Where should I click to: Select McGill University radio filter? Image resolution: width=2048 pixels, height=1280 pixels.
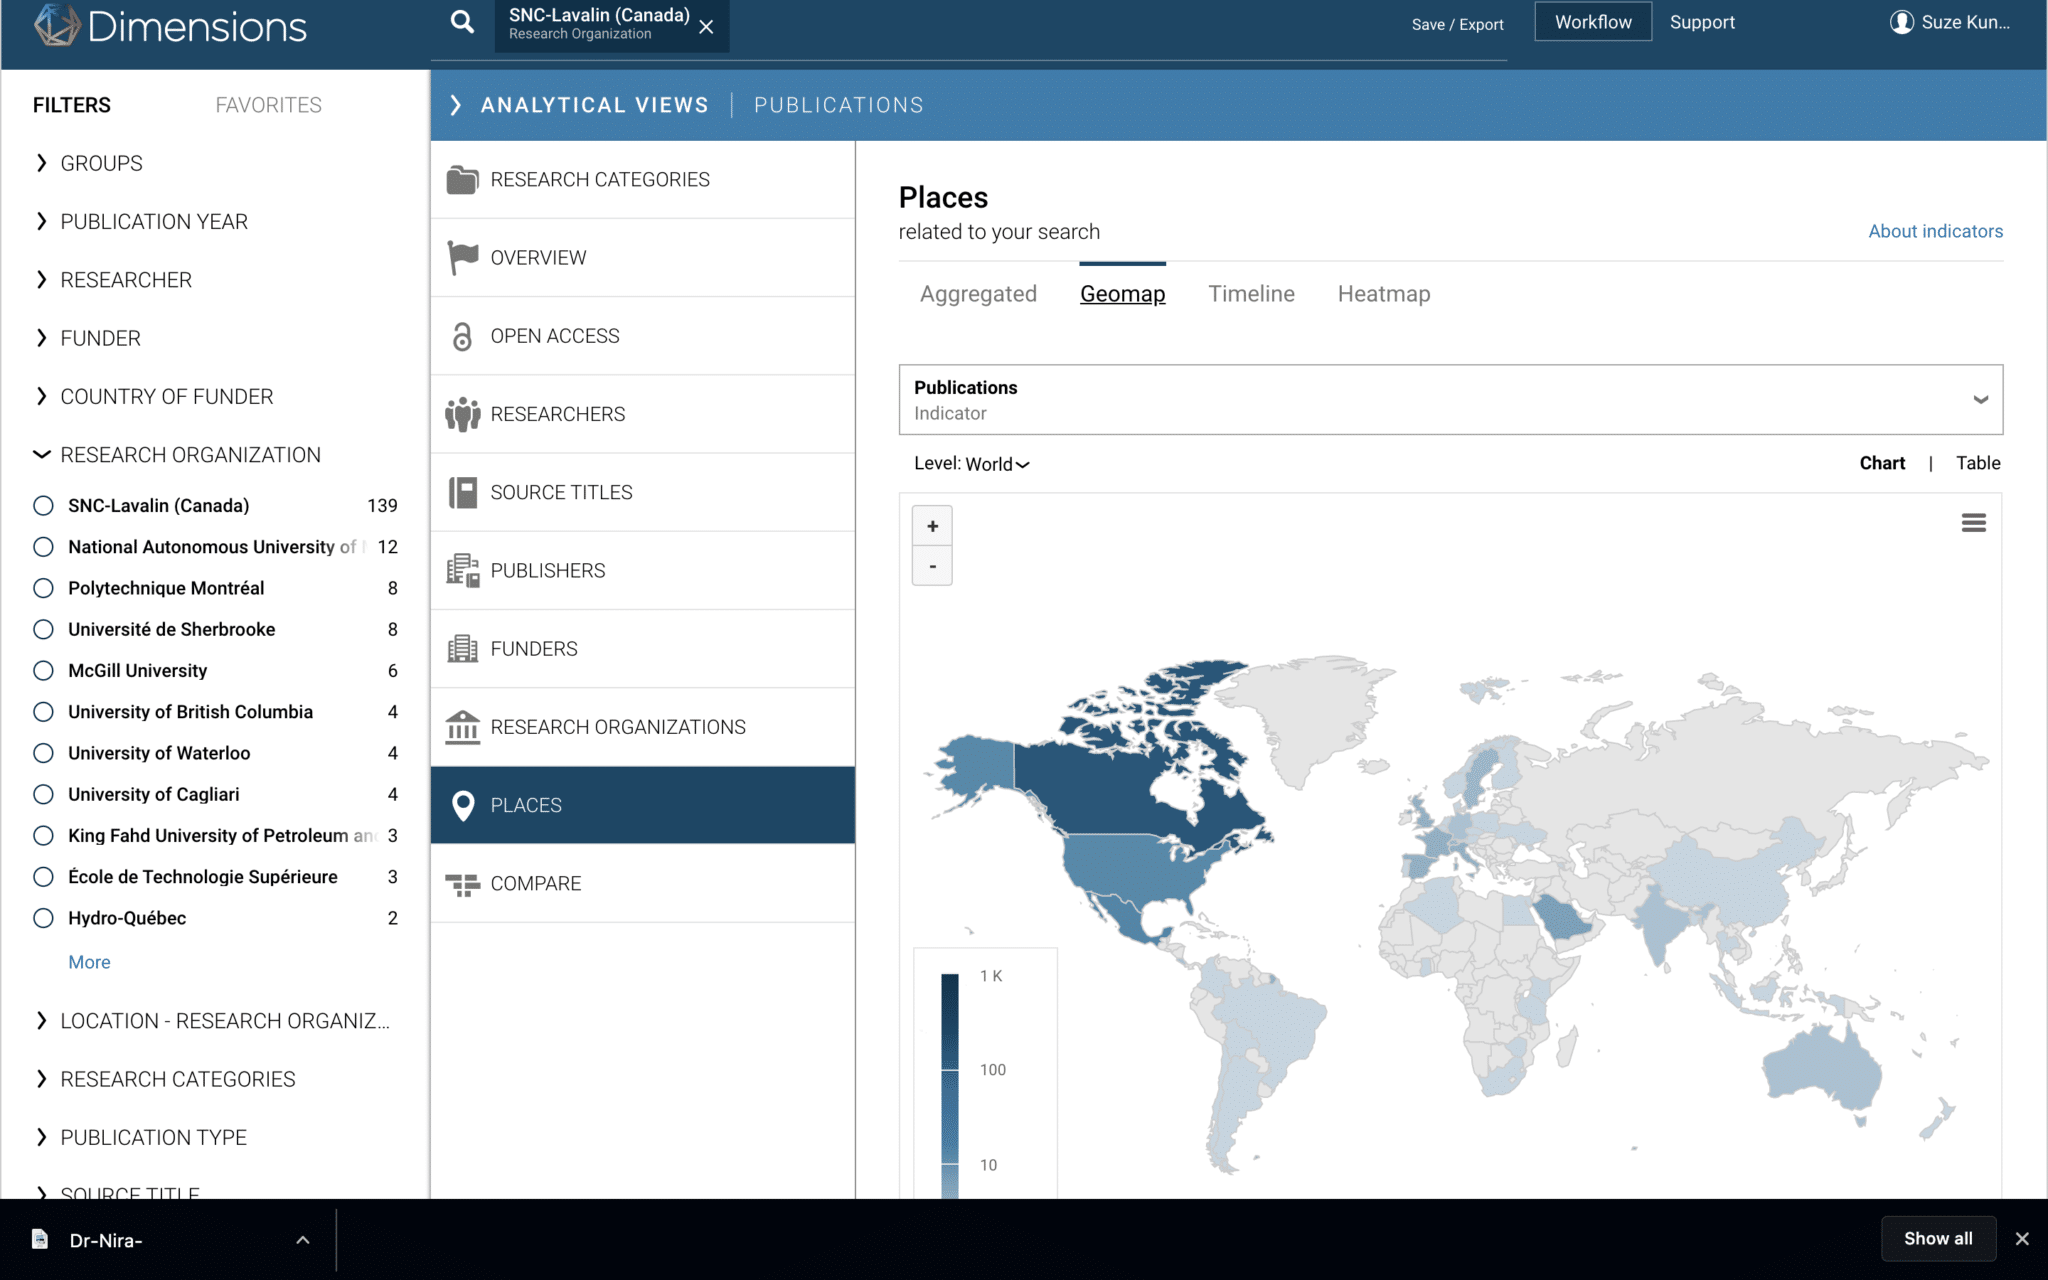pyautogui.click(x=43, y=671)
